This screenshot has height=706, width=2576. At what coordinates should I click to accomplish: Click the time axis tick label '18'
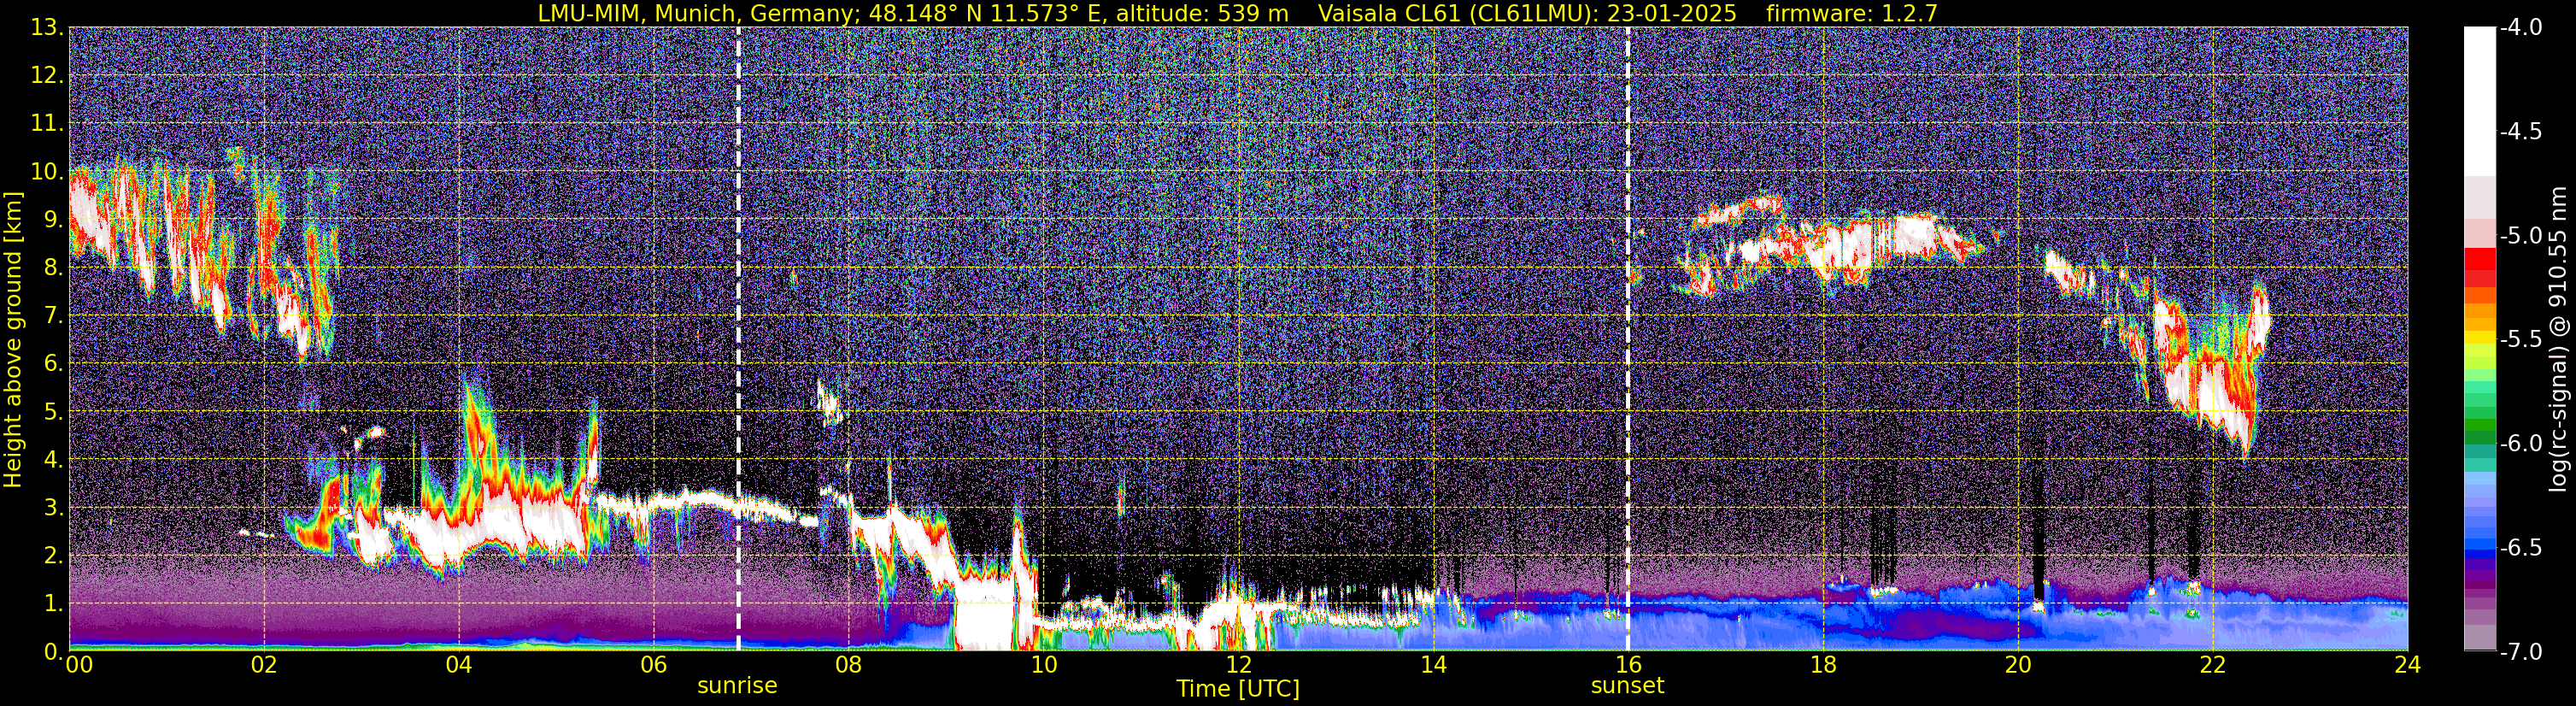(1823, 665)
